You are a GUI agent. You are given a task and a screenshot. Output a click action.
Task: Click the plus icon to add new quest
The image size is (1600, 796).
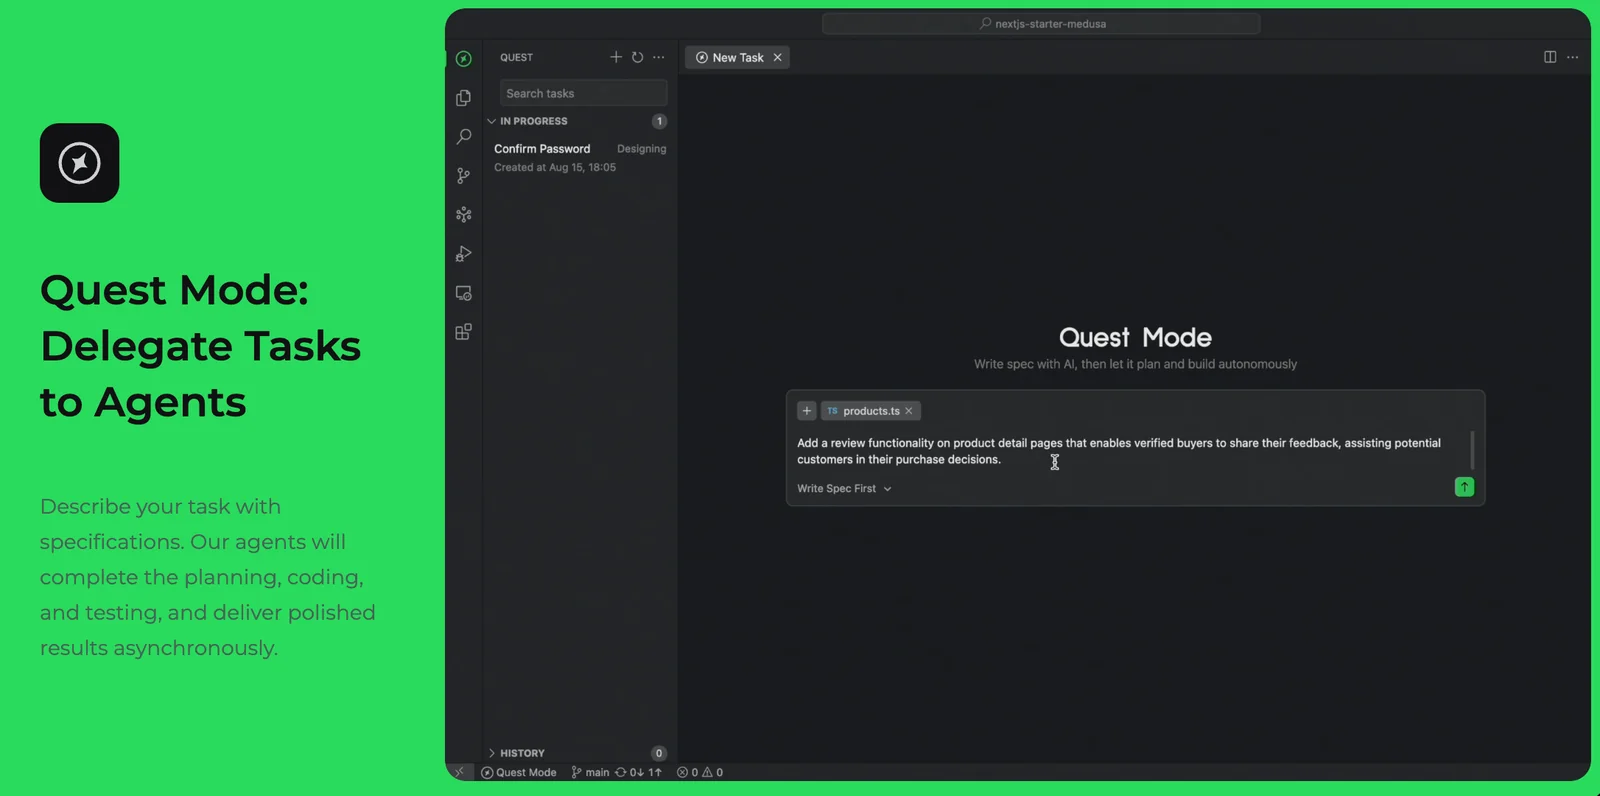coord(616,57)
